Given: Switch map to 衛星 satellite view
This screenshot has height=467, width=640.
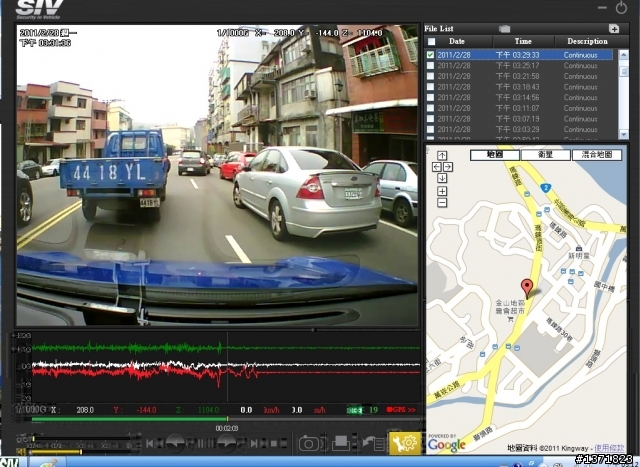Looking at the screenshot, I should pyautogui.click(x=546, y=155).
